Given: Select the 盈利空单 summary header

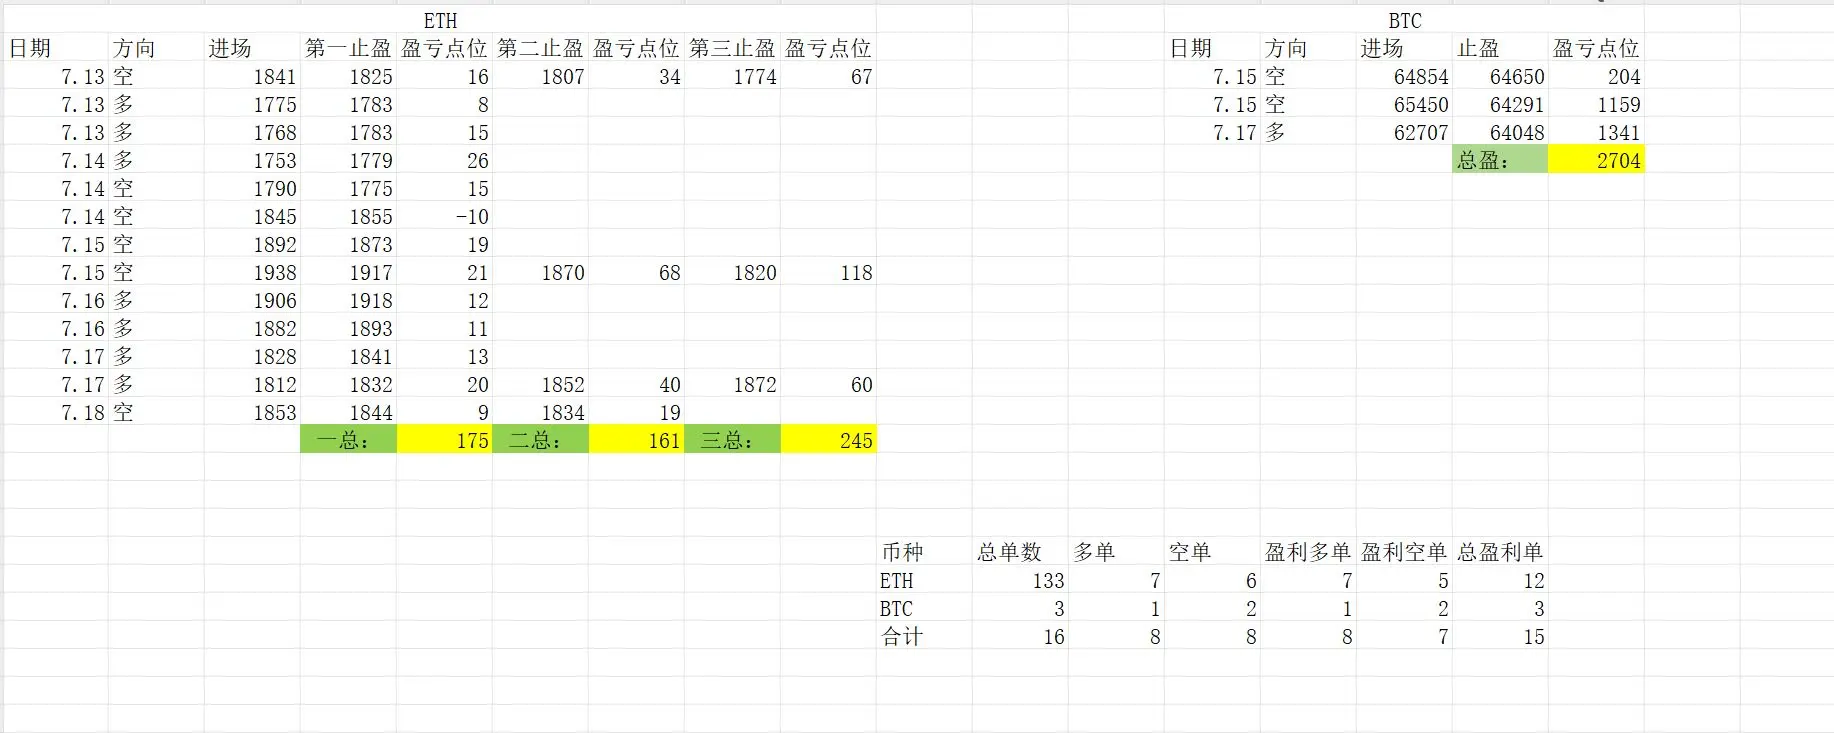Looking at the screenshot, I should [x=1404, y=552].
